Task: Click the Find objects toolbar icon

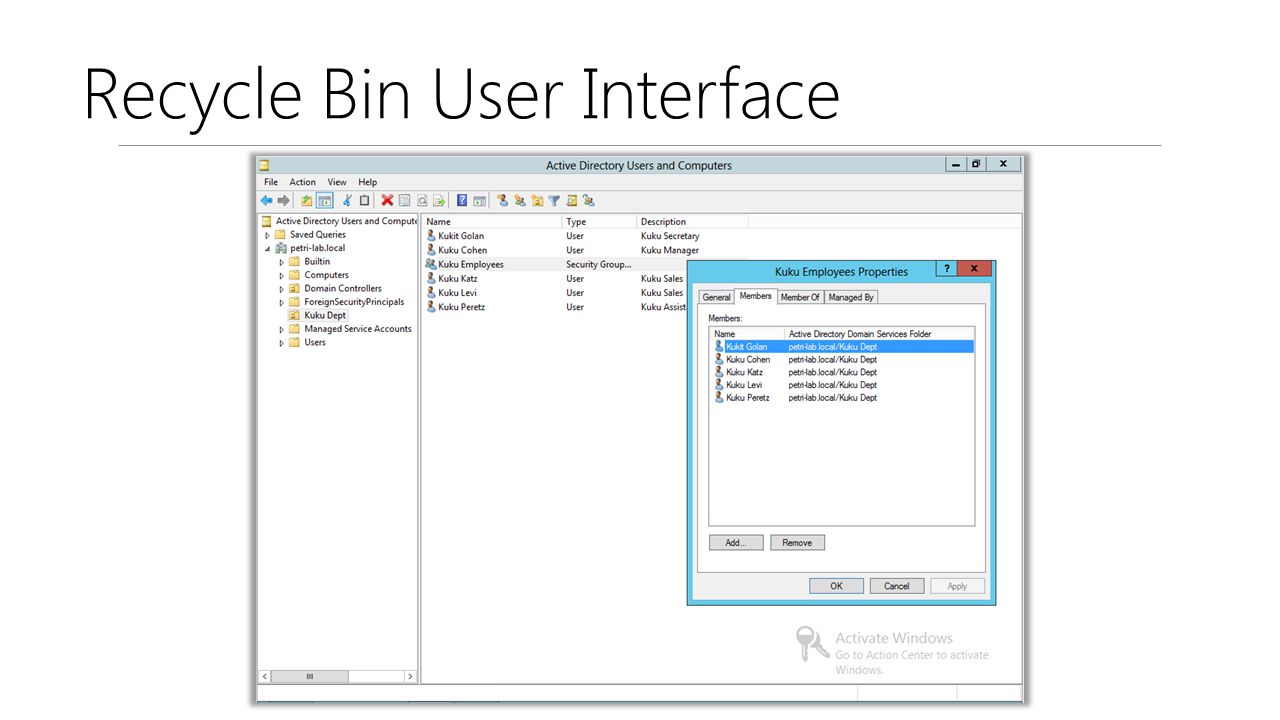Action: (x=571, y=200)
